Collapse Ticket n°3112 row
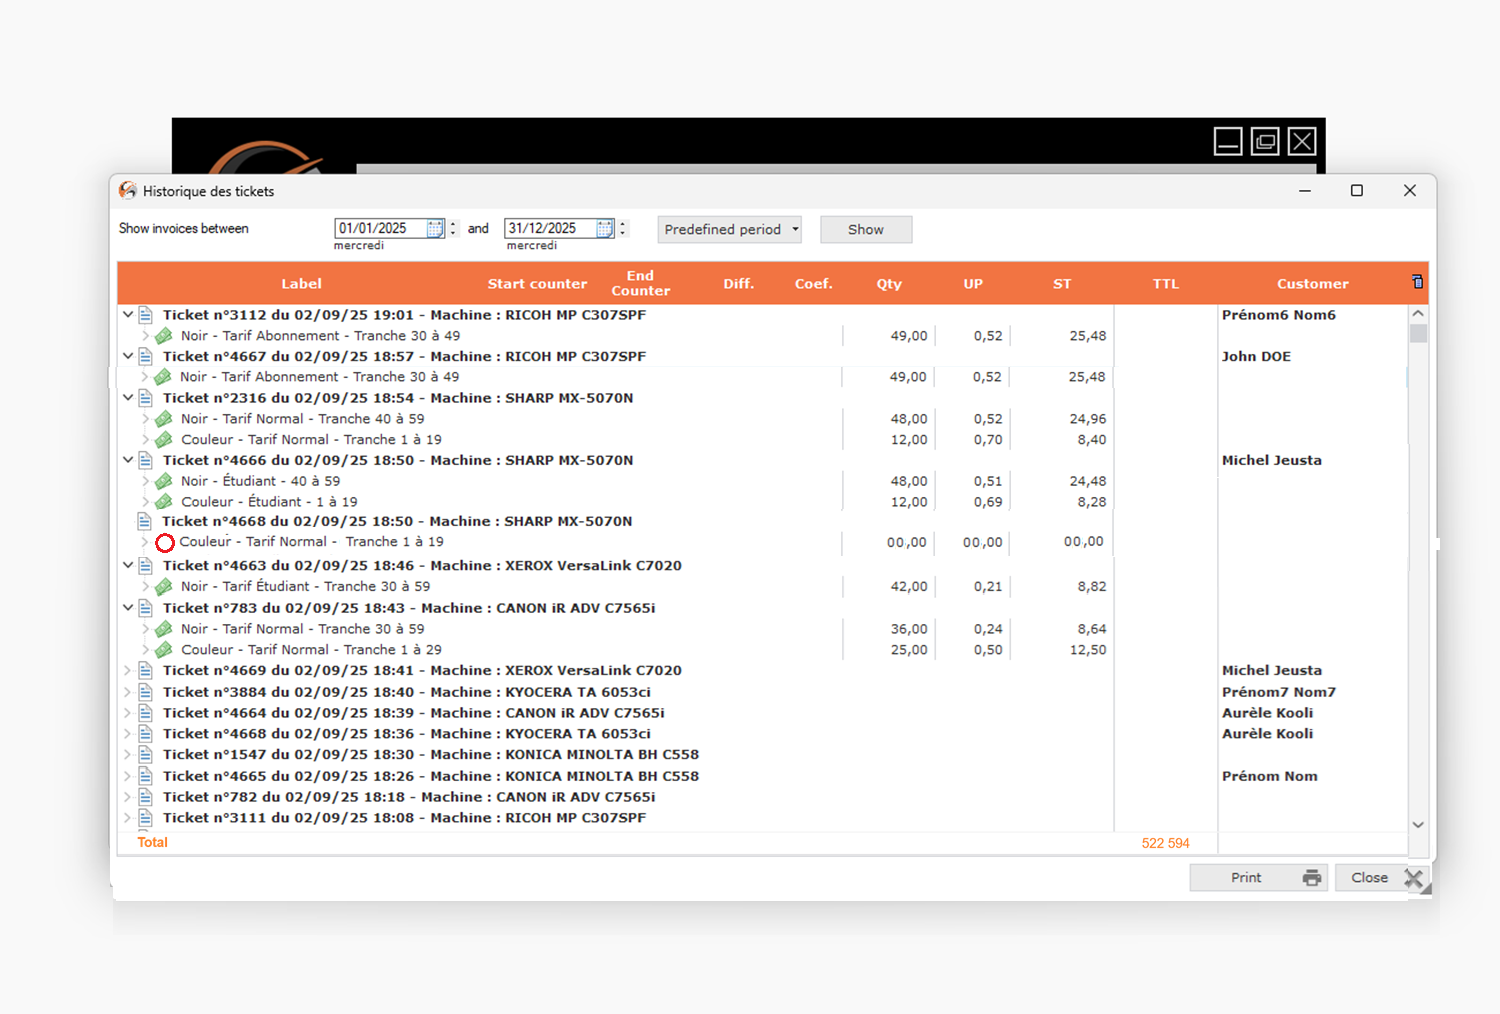 coord(128,315)
